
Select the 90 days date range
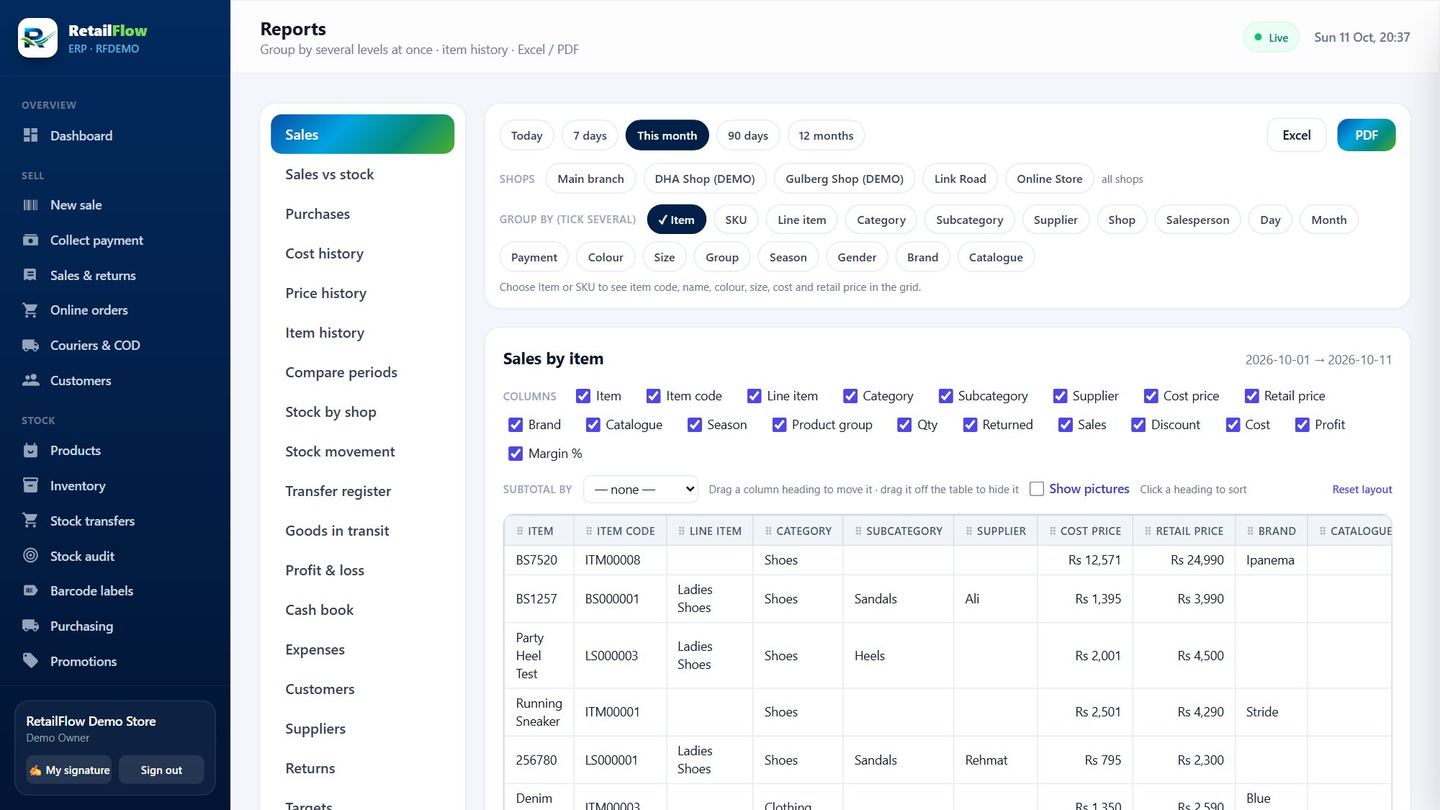click(x=748, y=135)
